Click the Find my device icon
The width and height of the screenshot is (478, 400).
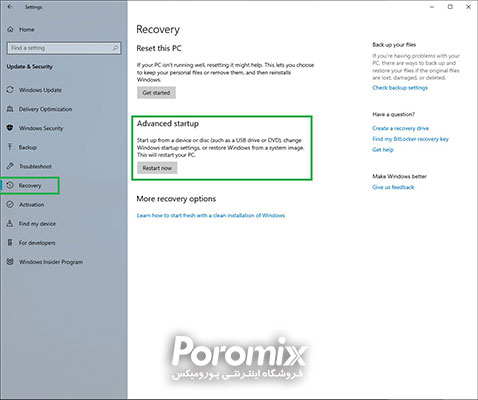tap(10, 223)
